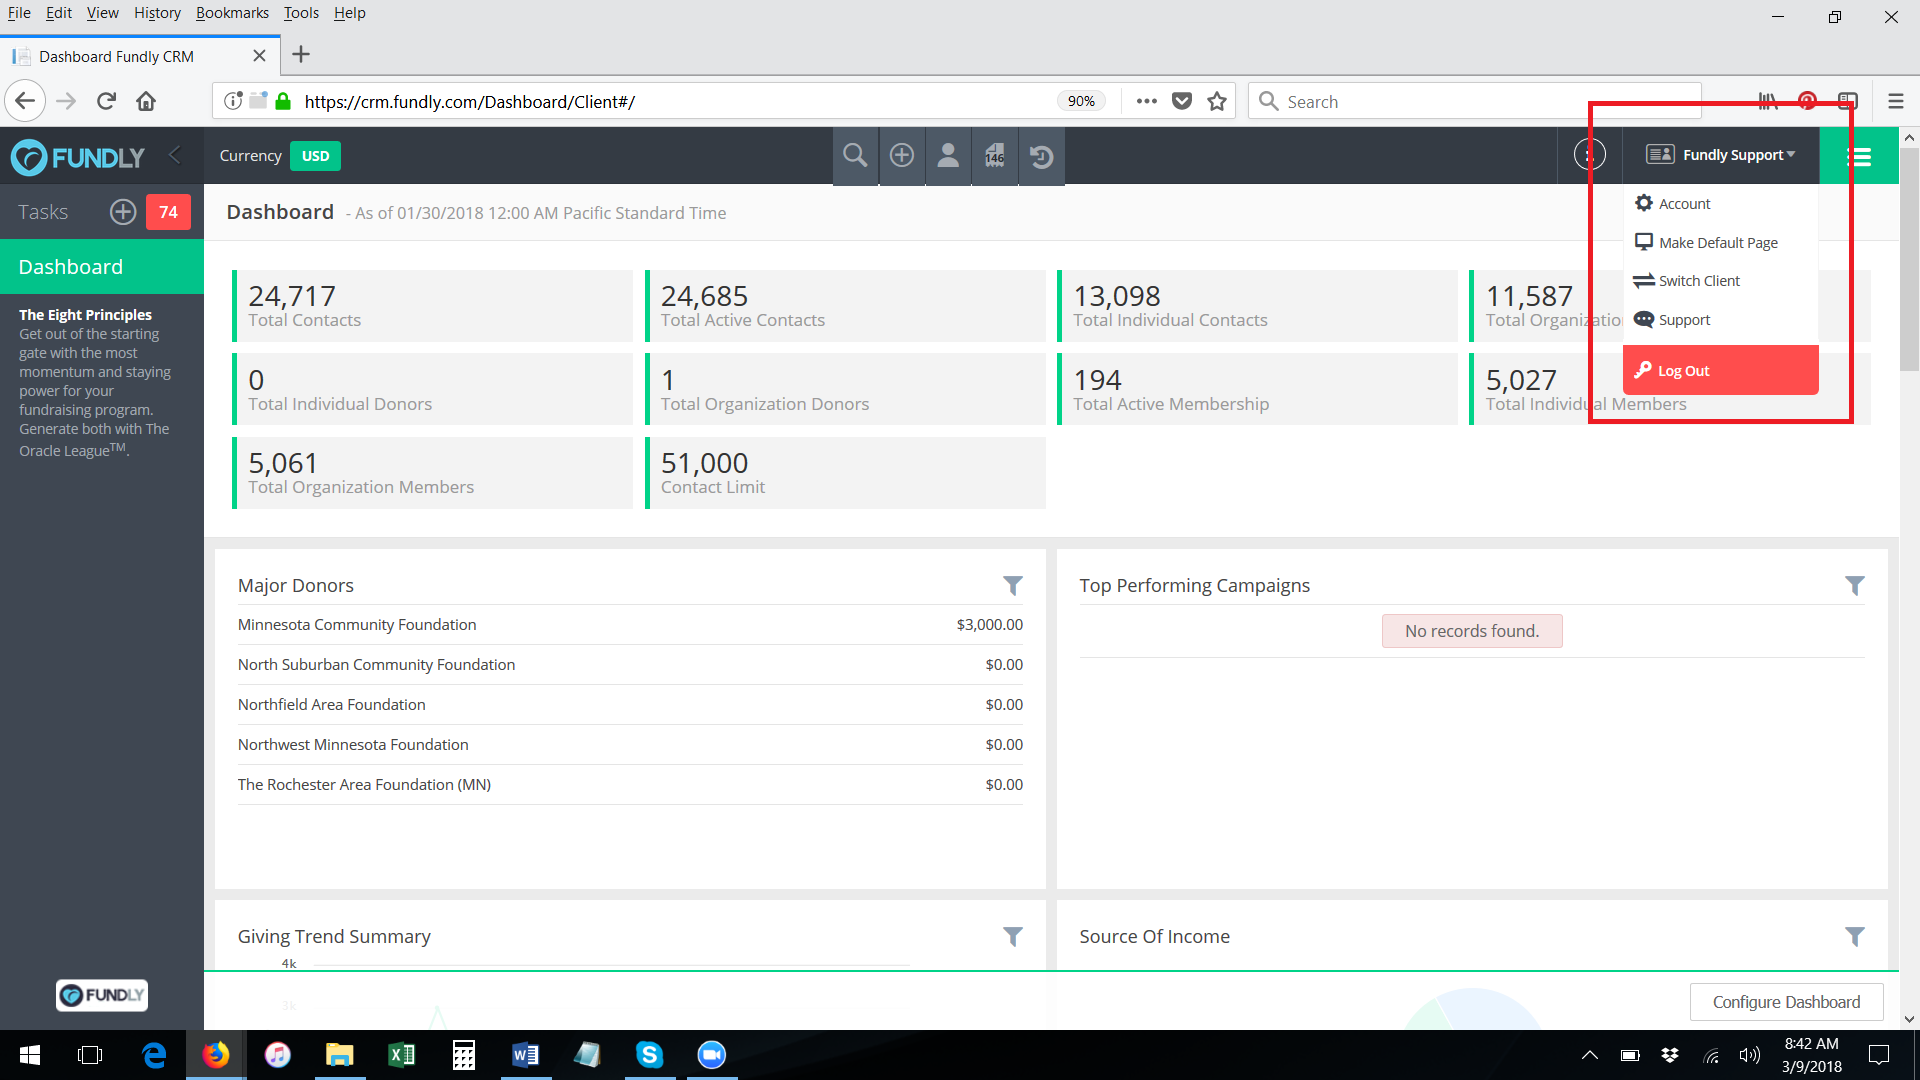This screenshot has width=1920, height=1080.
Task: Go to the browser home page icon
Action: click(x=146, y=101)
